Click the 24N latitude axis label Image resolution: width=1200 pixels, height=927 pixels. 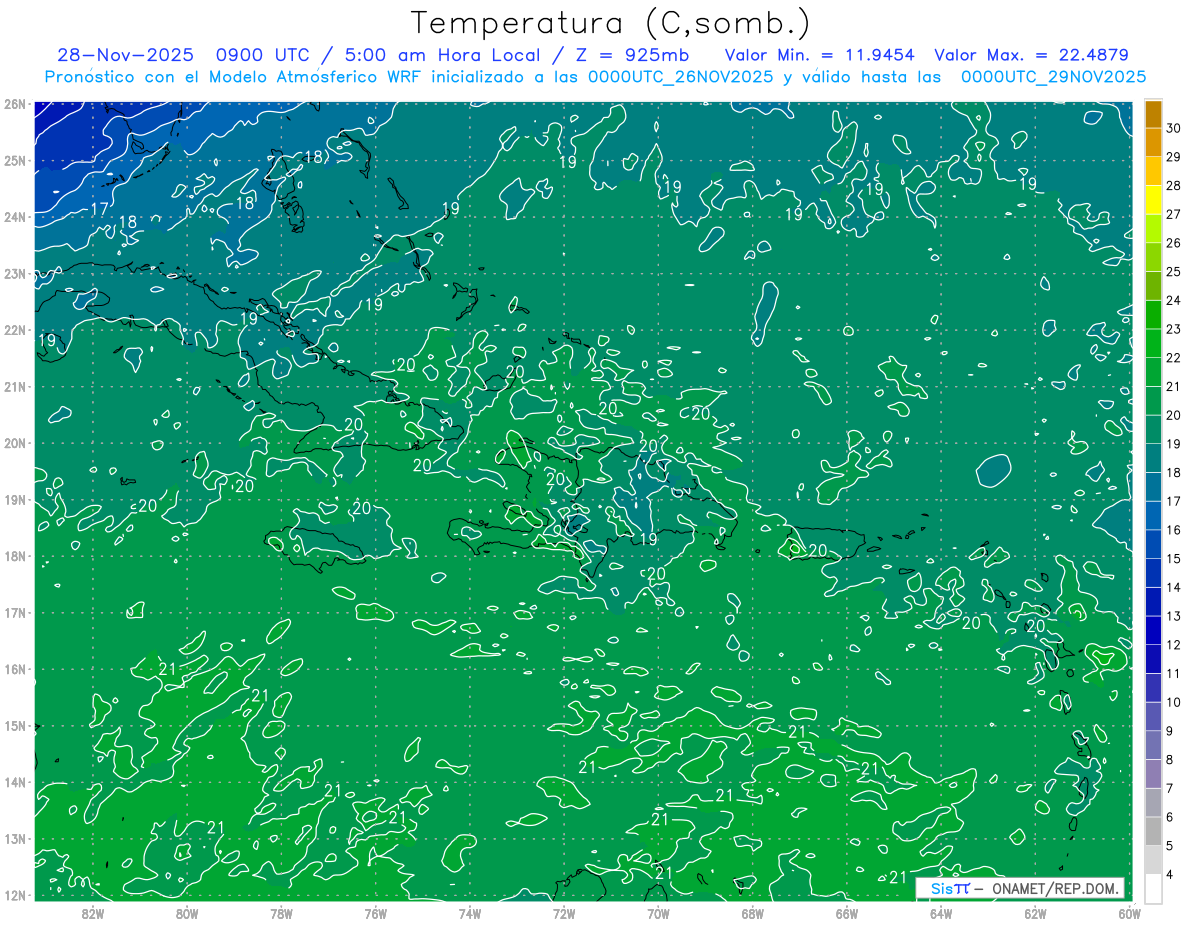click(14, 217)
